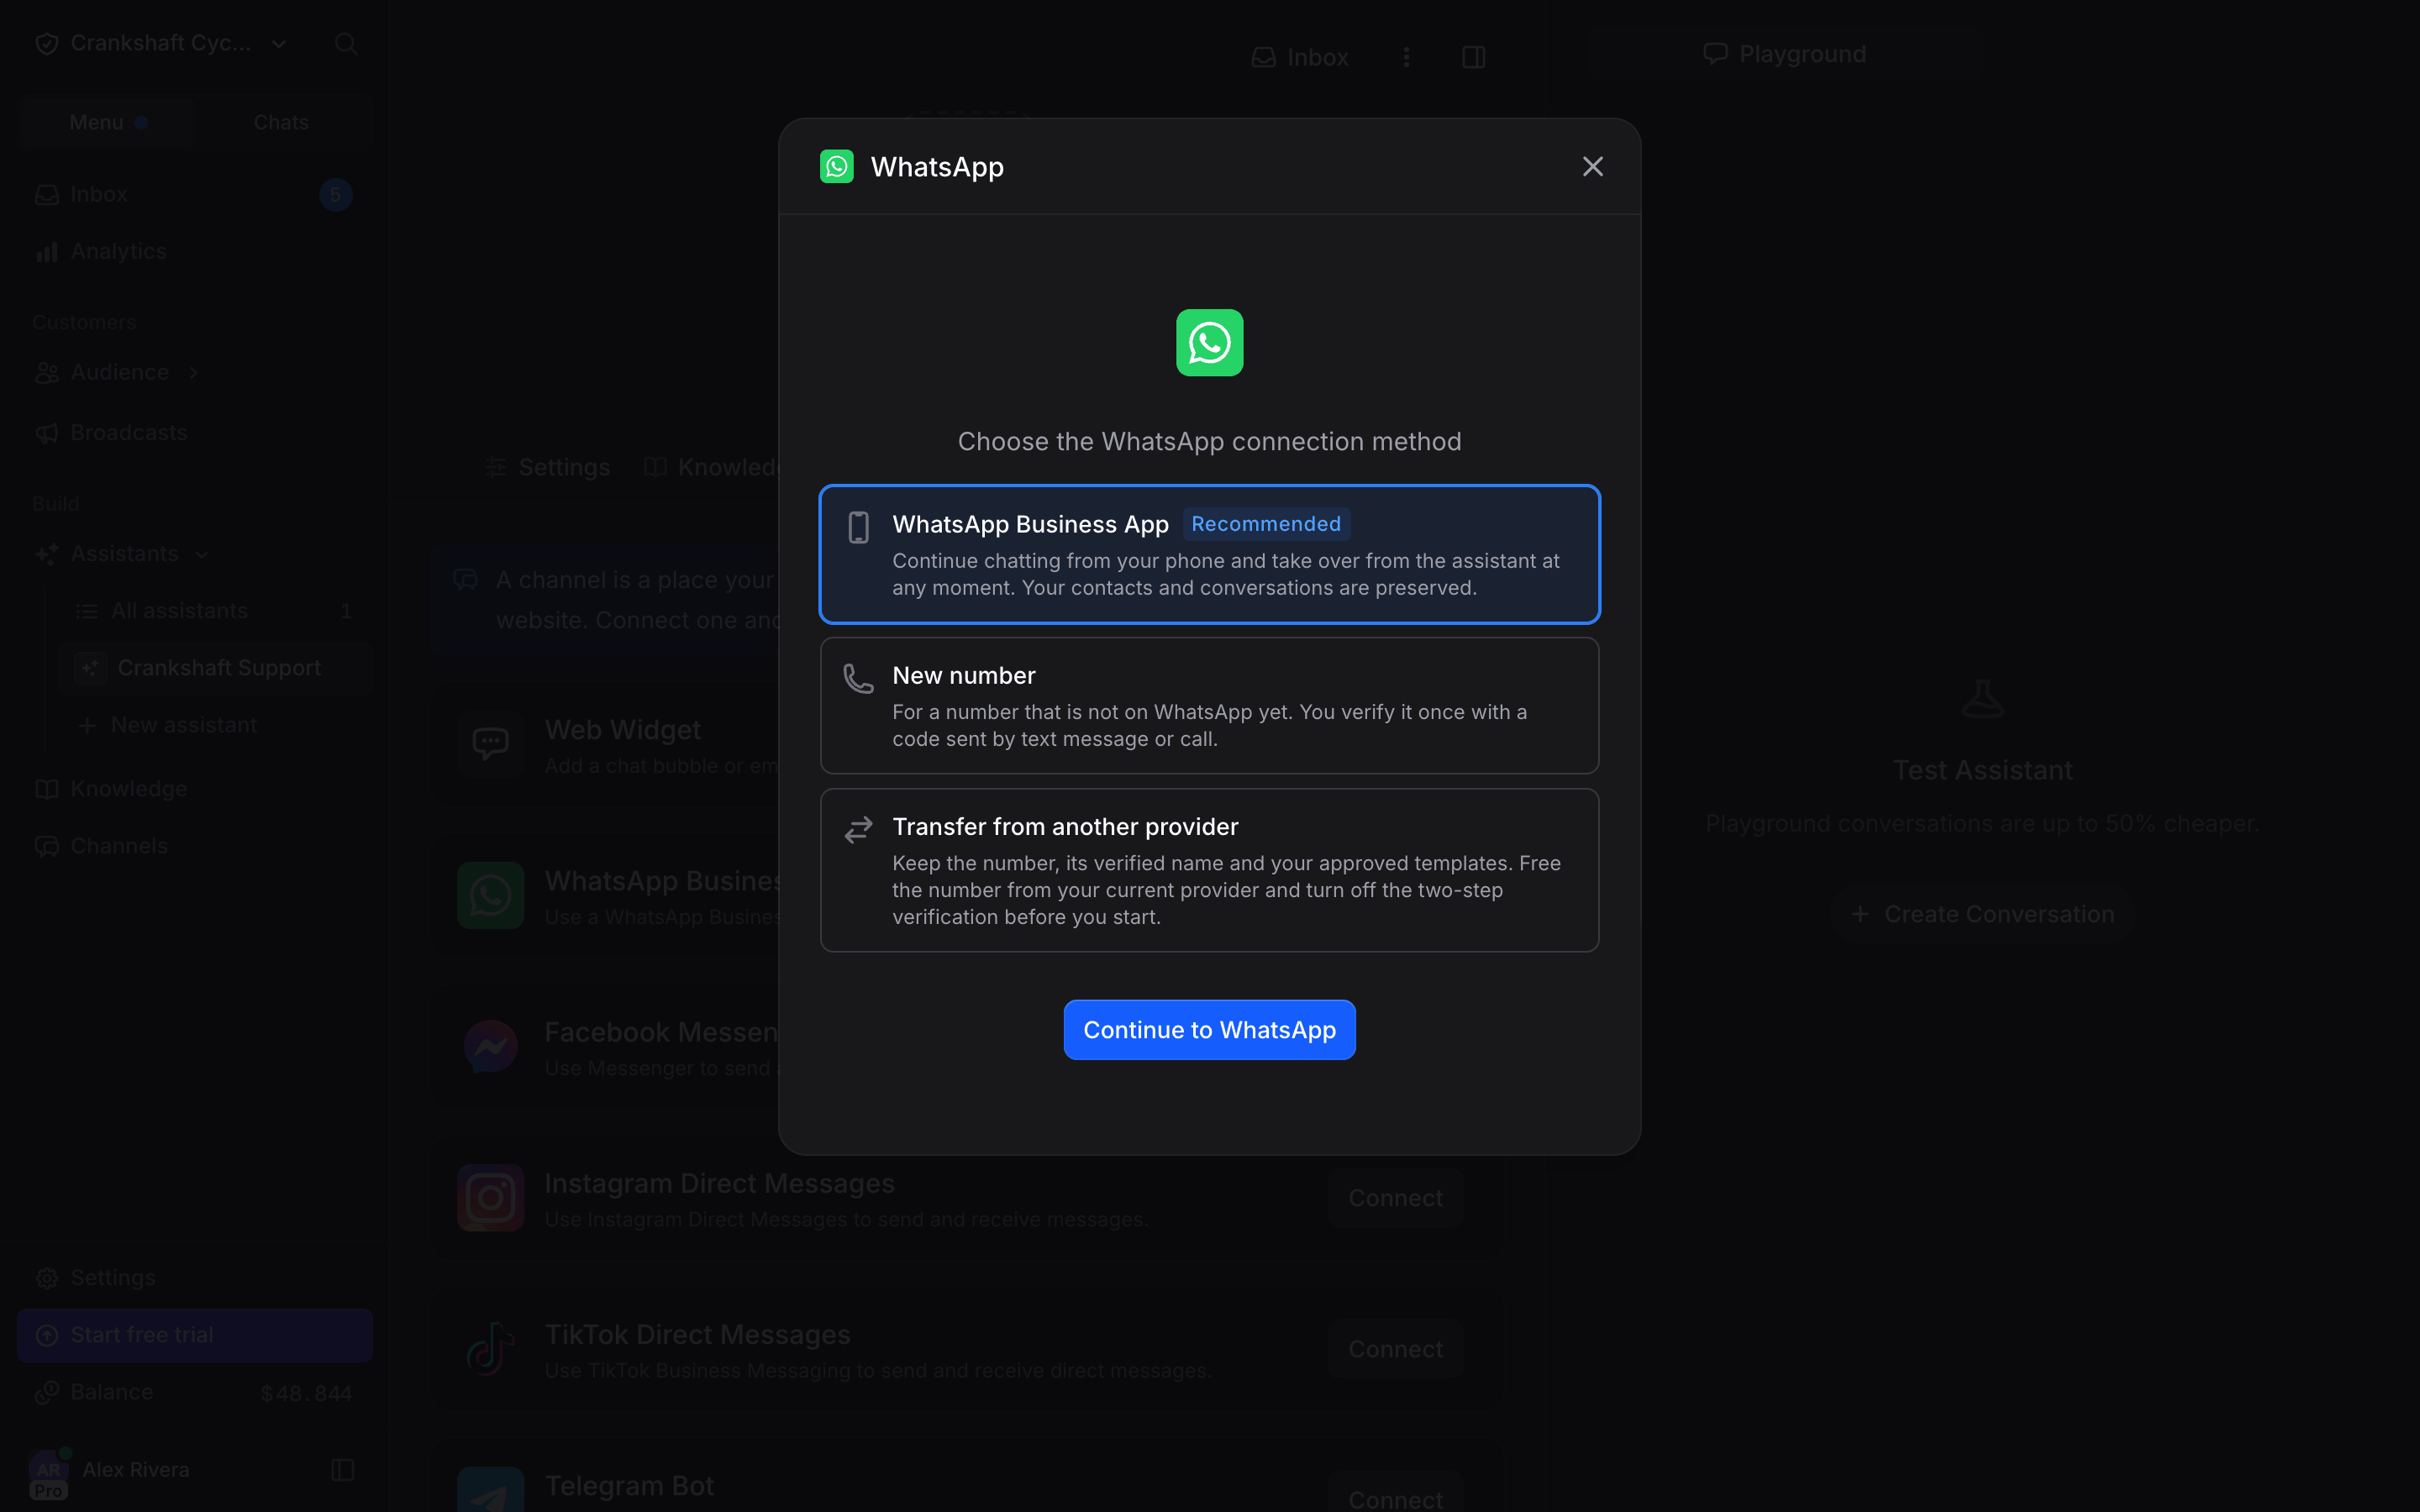
Task: Click the WhatsApp icon in dialog header
Action: click(x=836, y=166)
